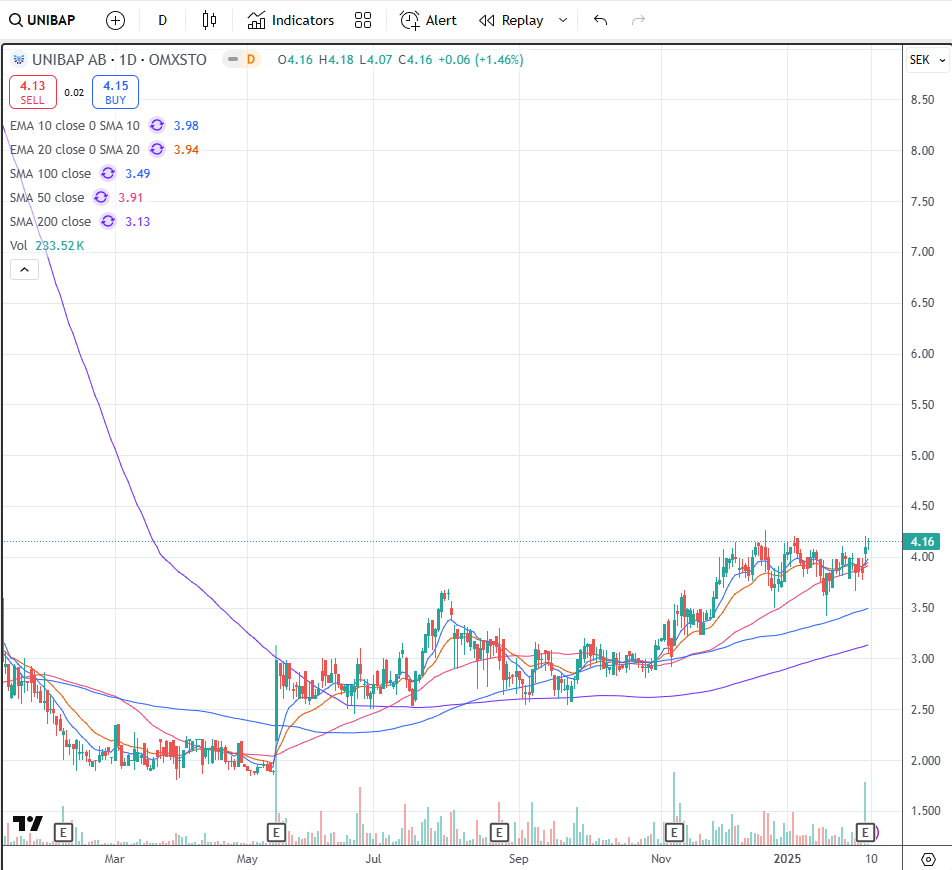Click the delayed data D badge
The height and width of the screenshot is (870, 952).
(251, 59)
